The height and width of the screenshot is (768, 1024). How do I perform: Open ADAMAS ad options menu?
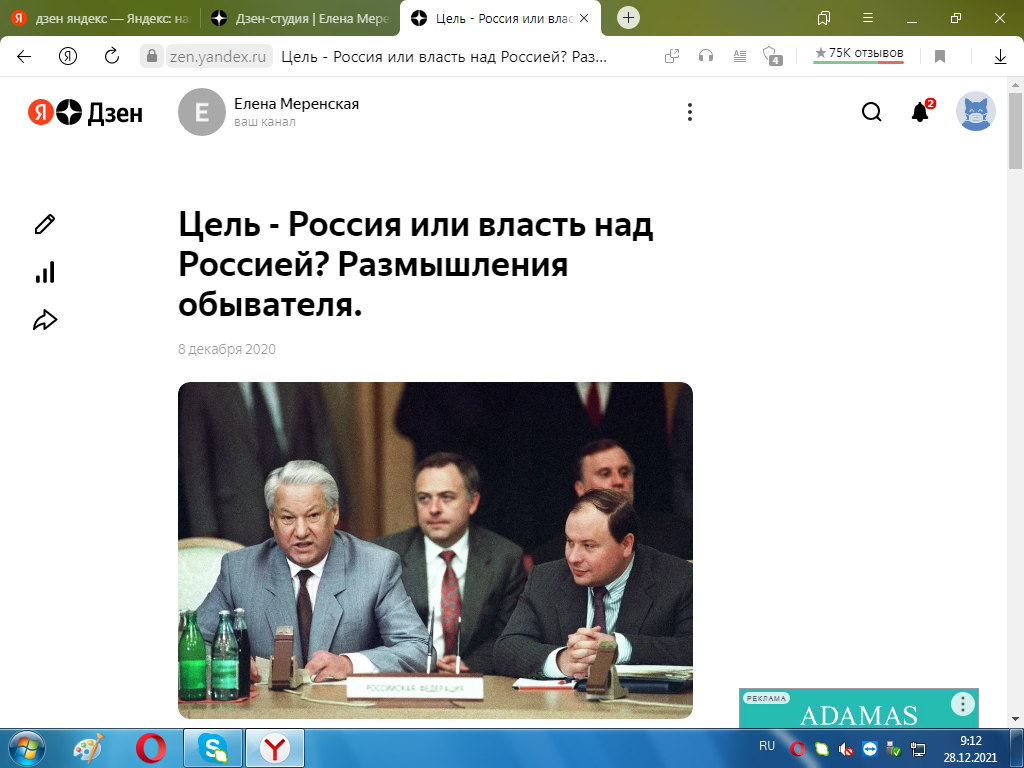pos(962,704)
